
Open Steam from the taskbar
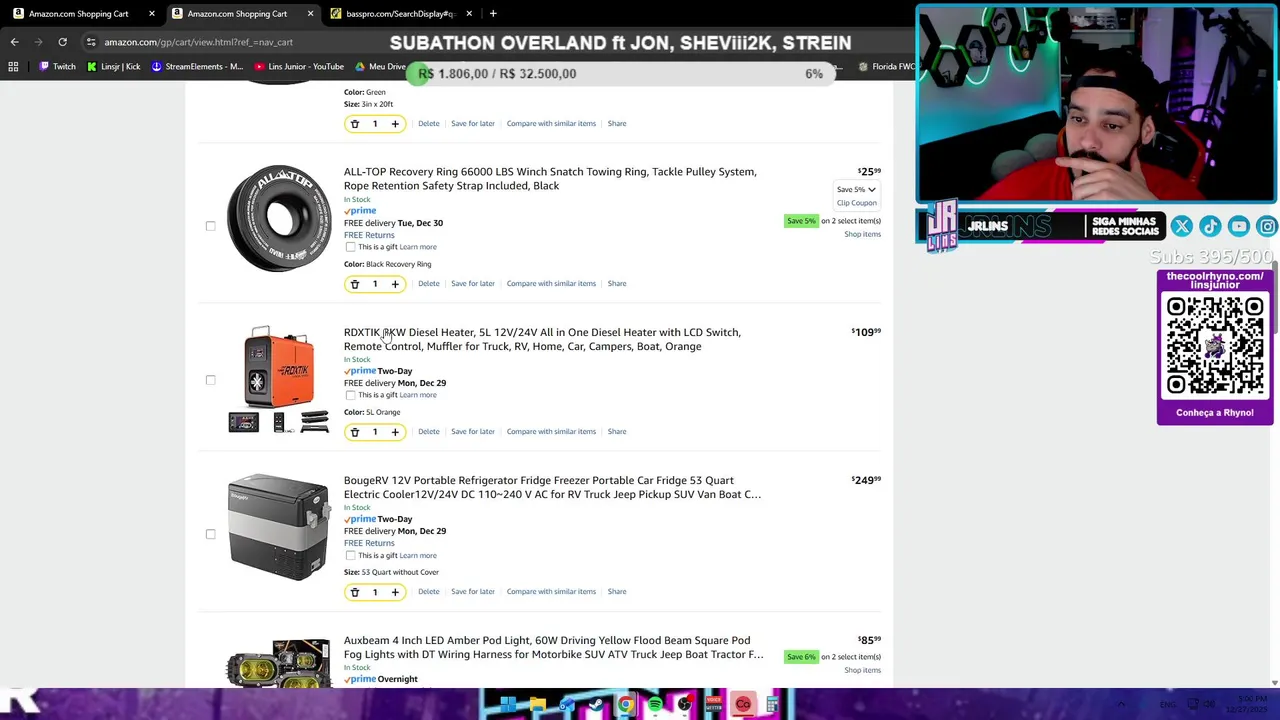pos(596,705)
